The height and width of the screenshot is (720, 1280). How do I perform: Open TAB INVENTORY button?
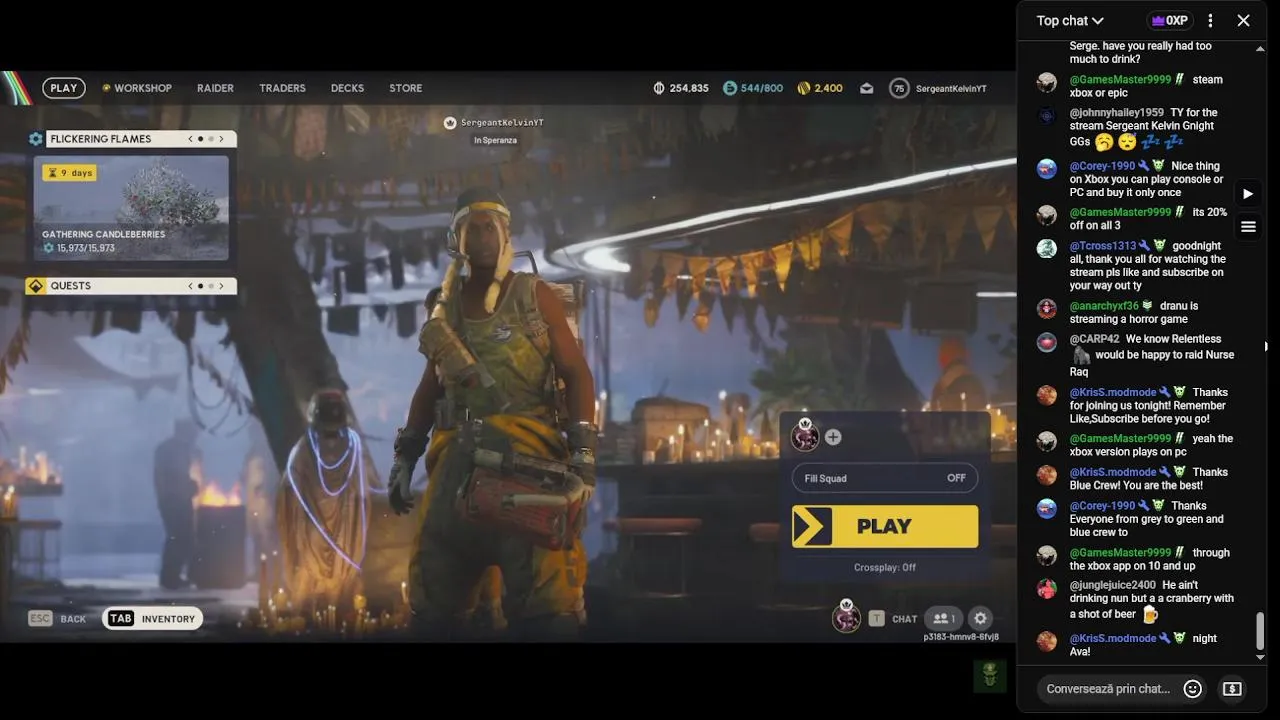click(152, 619)
